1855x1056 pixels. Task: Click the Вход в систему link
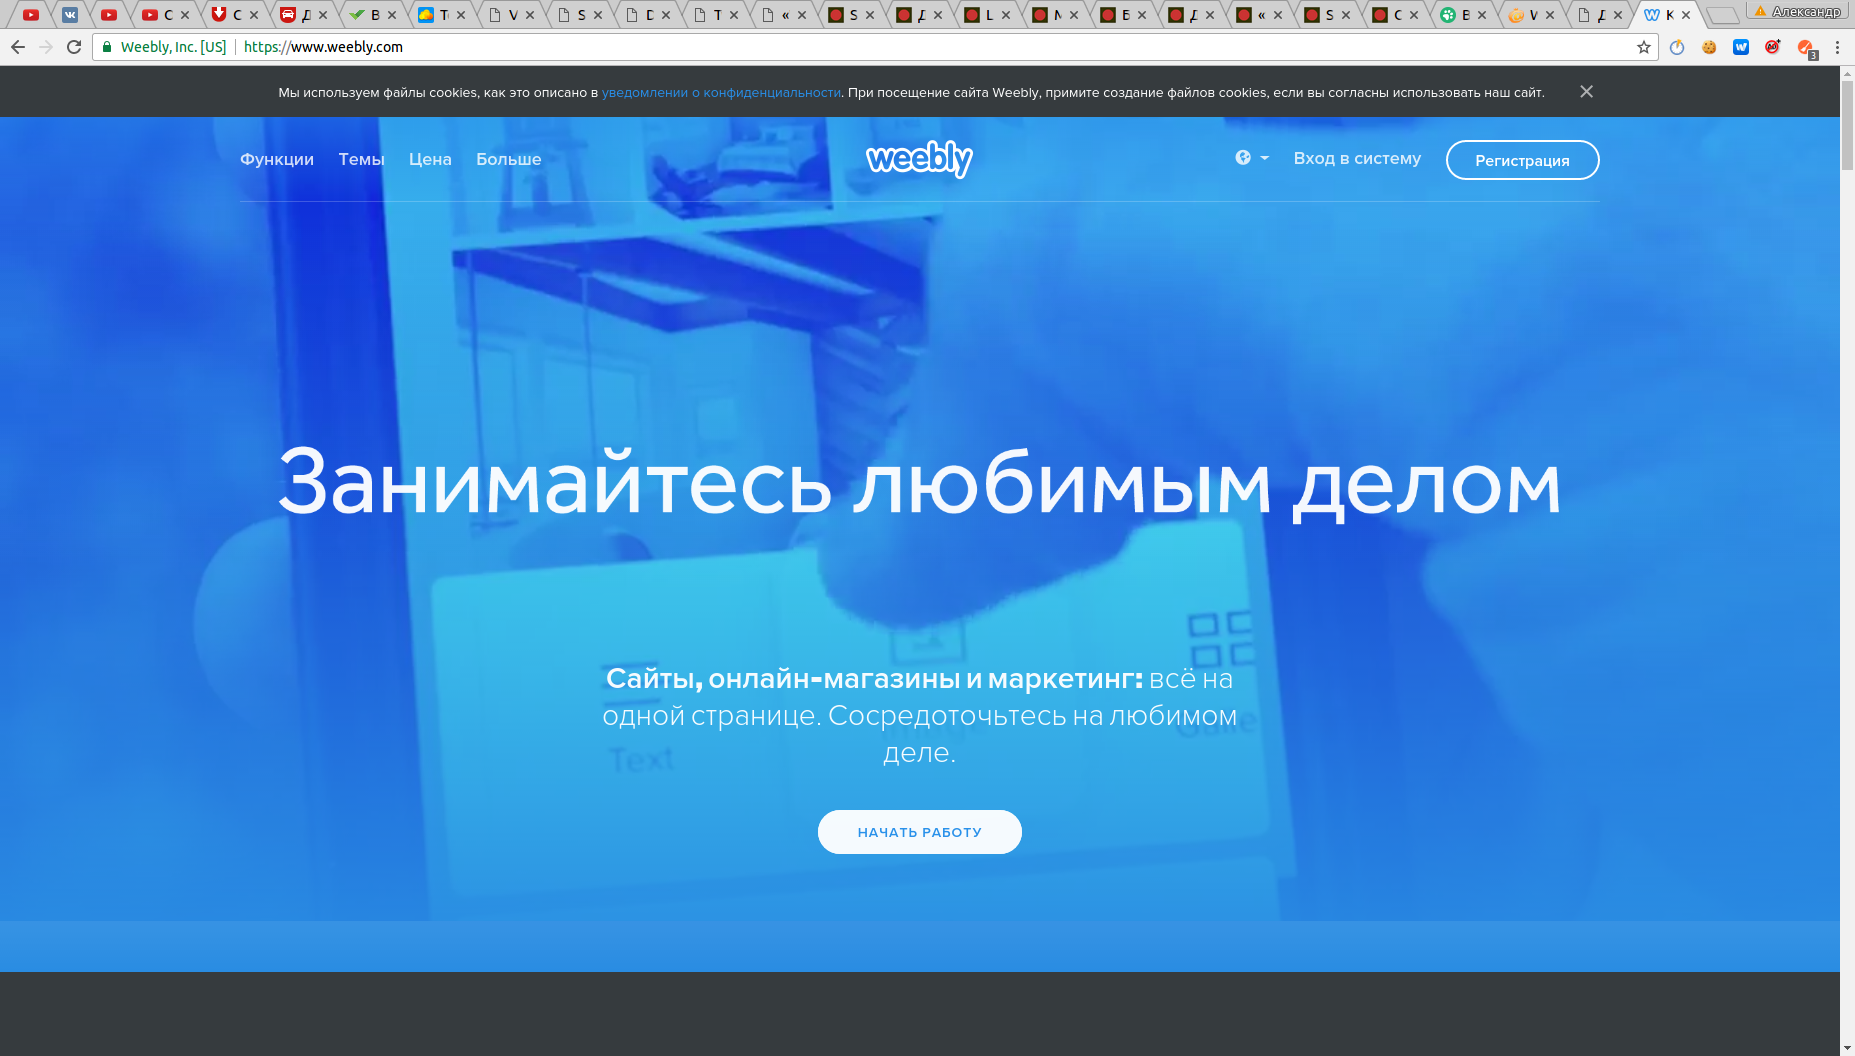pos(1357,158)
